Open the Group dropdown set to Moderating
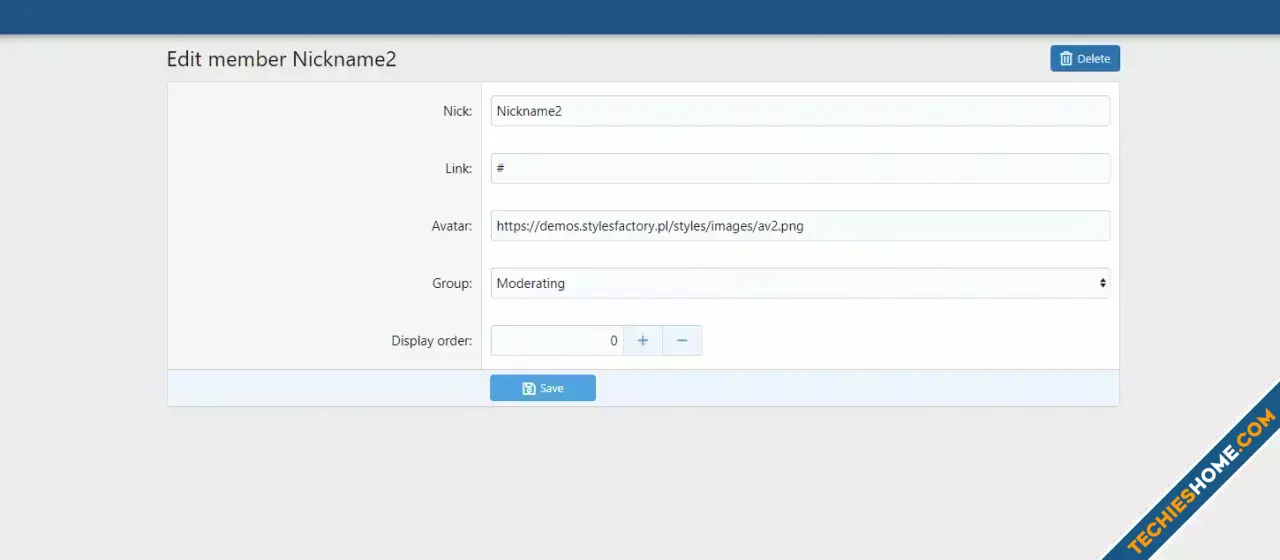Viewport: 1280px width, 560px height. tap(800, 283)
